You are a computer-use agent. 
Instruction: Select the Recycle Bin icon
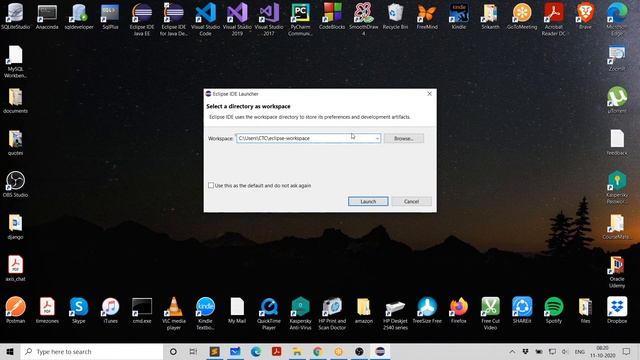pos(395,17)
